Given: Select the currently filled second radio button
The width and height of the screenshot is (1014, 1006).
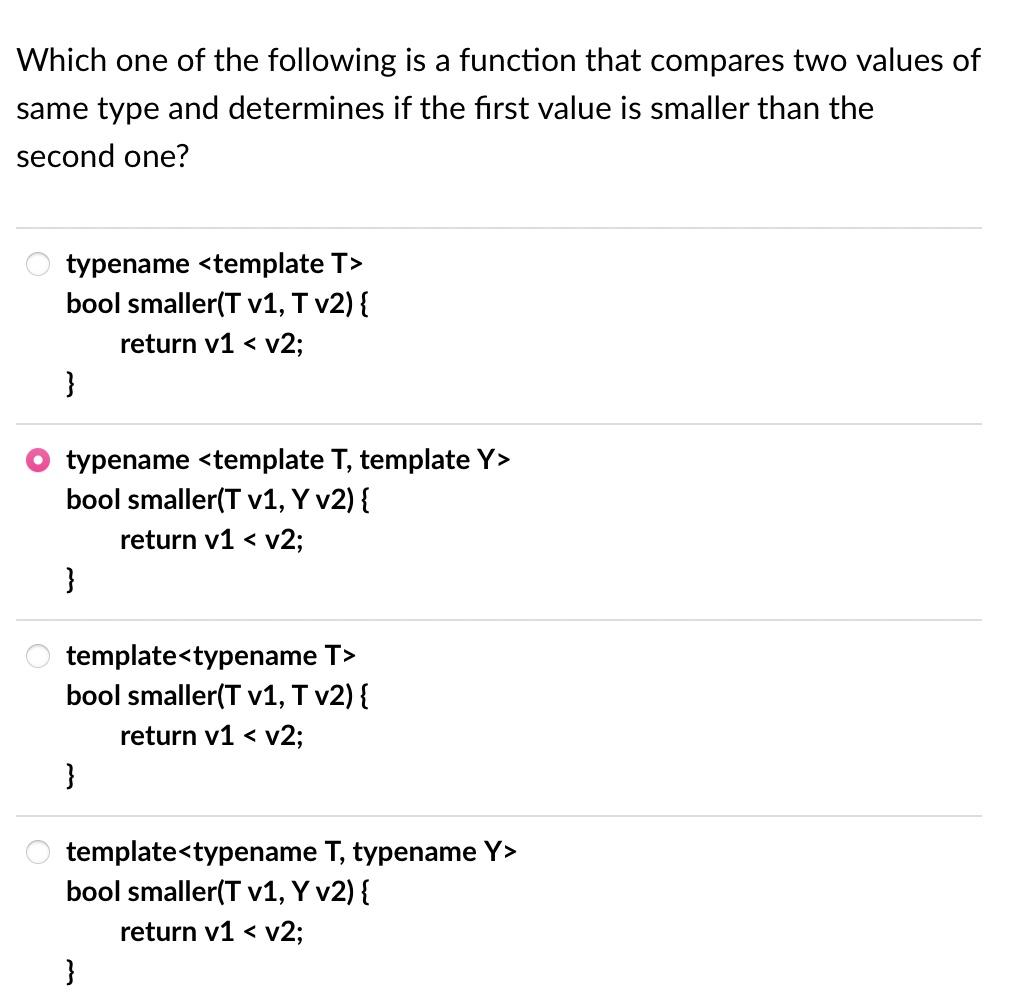Looking at the screenshot, I should tap(38, 460).
